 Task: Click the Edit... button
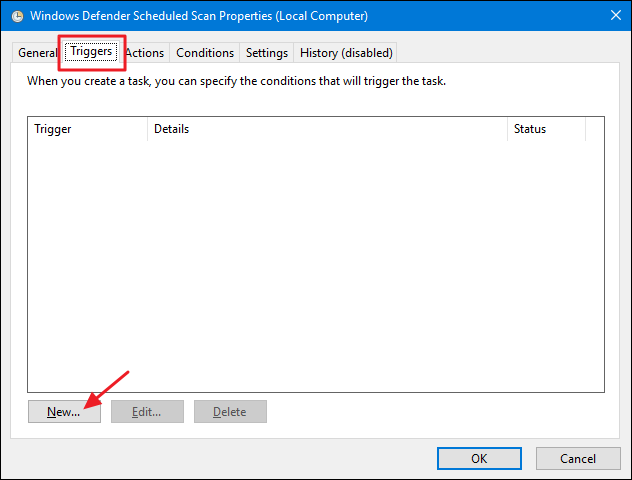pos(147,411)
